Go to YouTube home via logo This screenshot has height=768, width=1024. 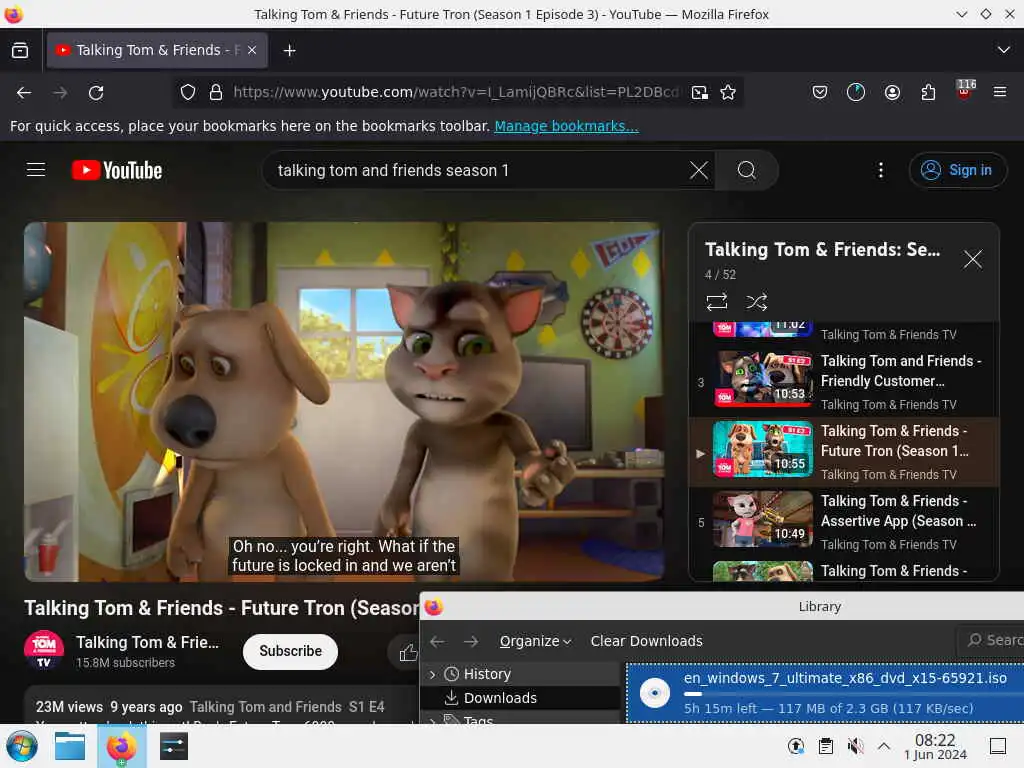(117, 170)
